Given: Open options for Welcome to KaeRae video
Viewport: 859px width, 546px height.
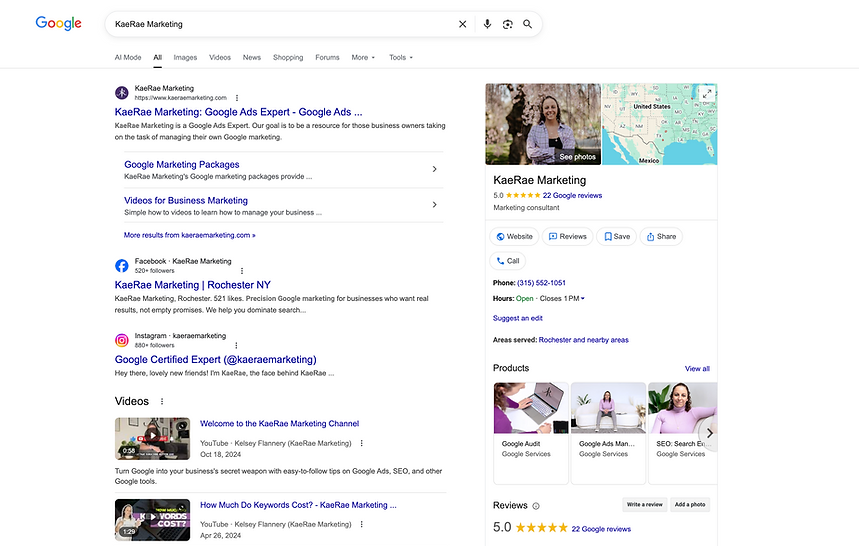Looking at the screenshot, I should [361, 443].
